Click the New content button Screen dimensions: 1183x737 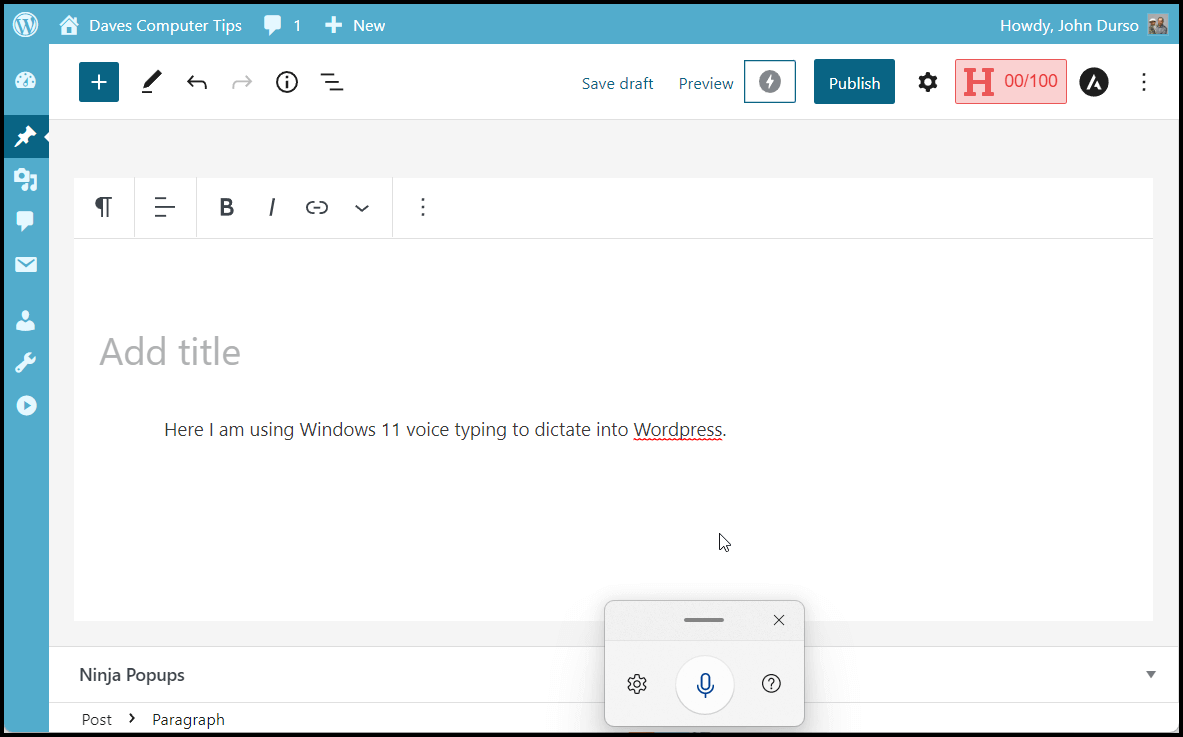[x=355, y=26]
